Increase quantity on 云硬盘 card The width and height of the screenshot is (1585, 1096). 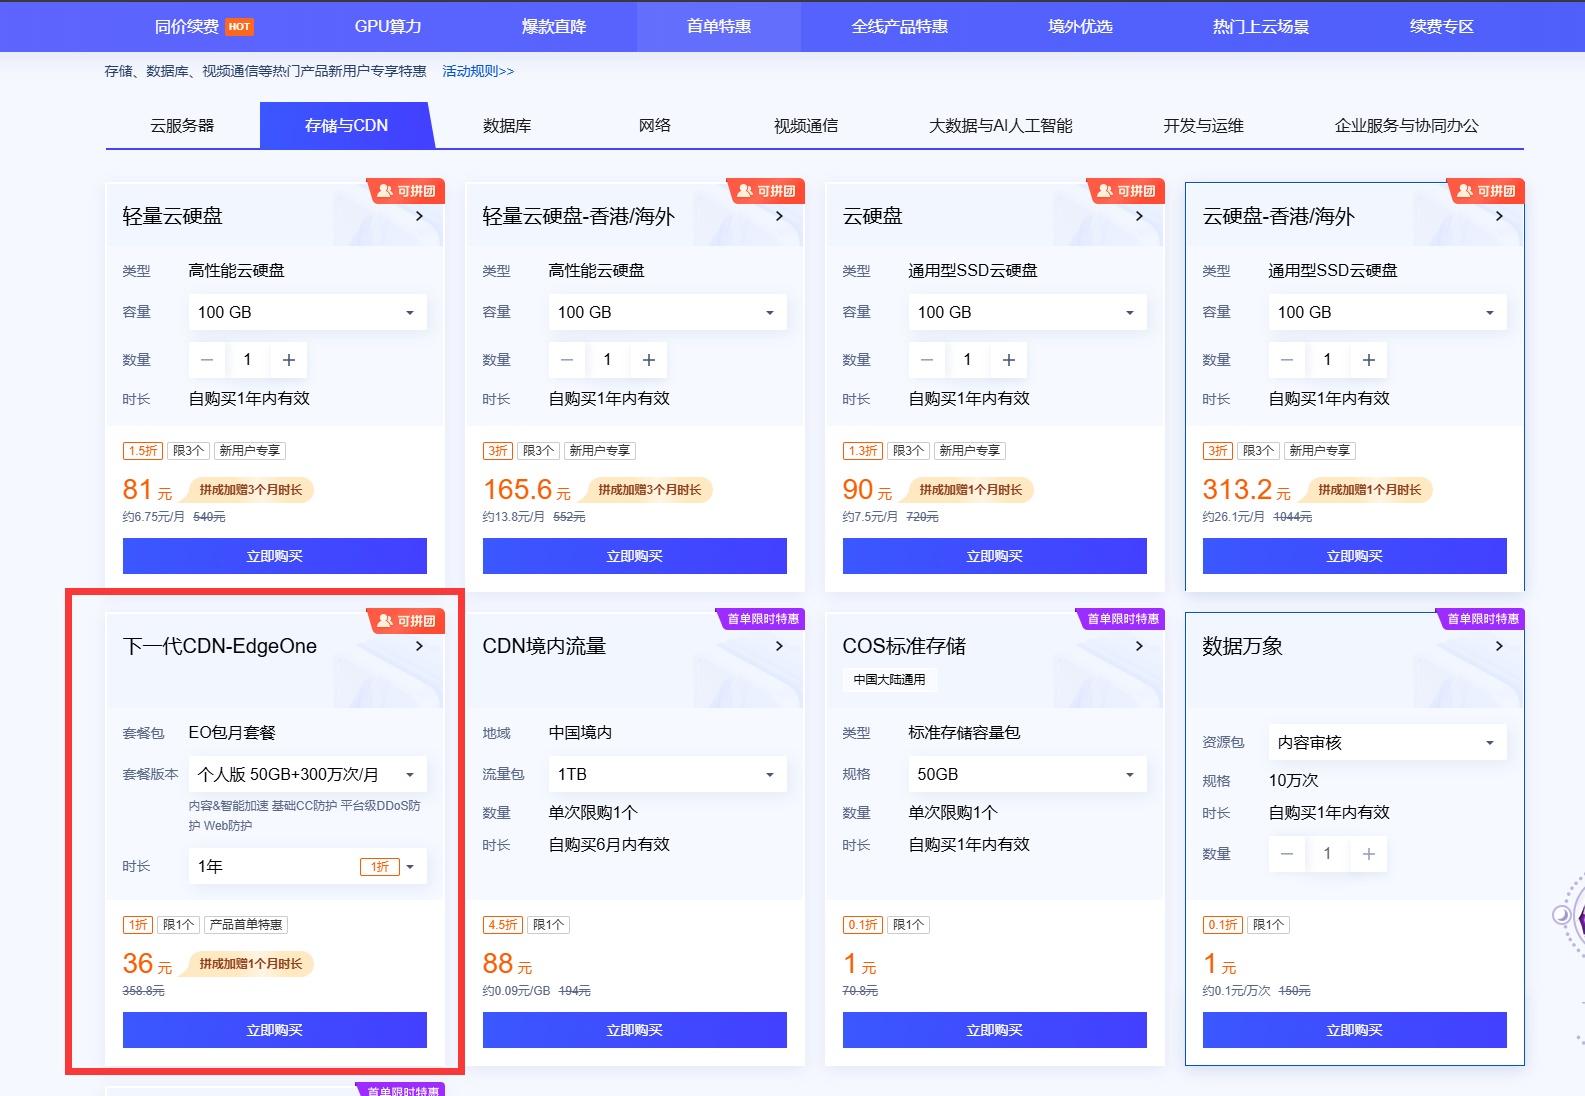1009,360
